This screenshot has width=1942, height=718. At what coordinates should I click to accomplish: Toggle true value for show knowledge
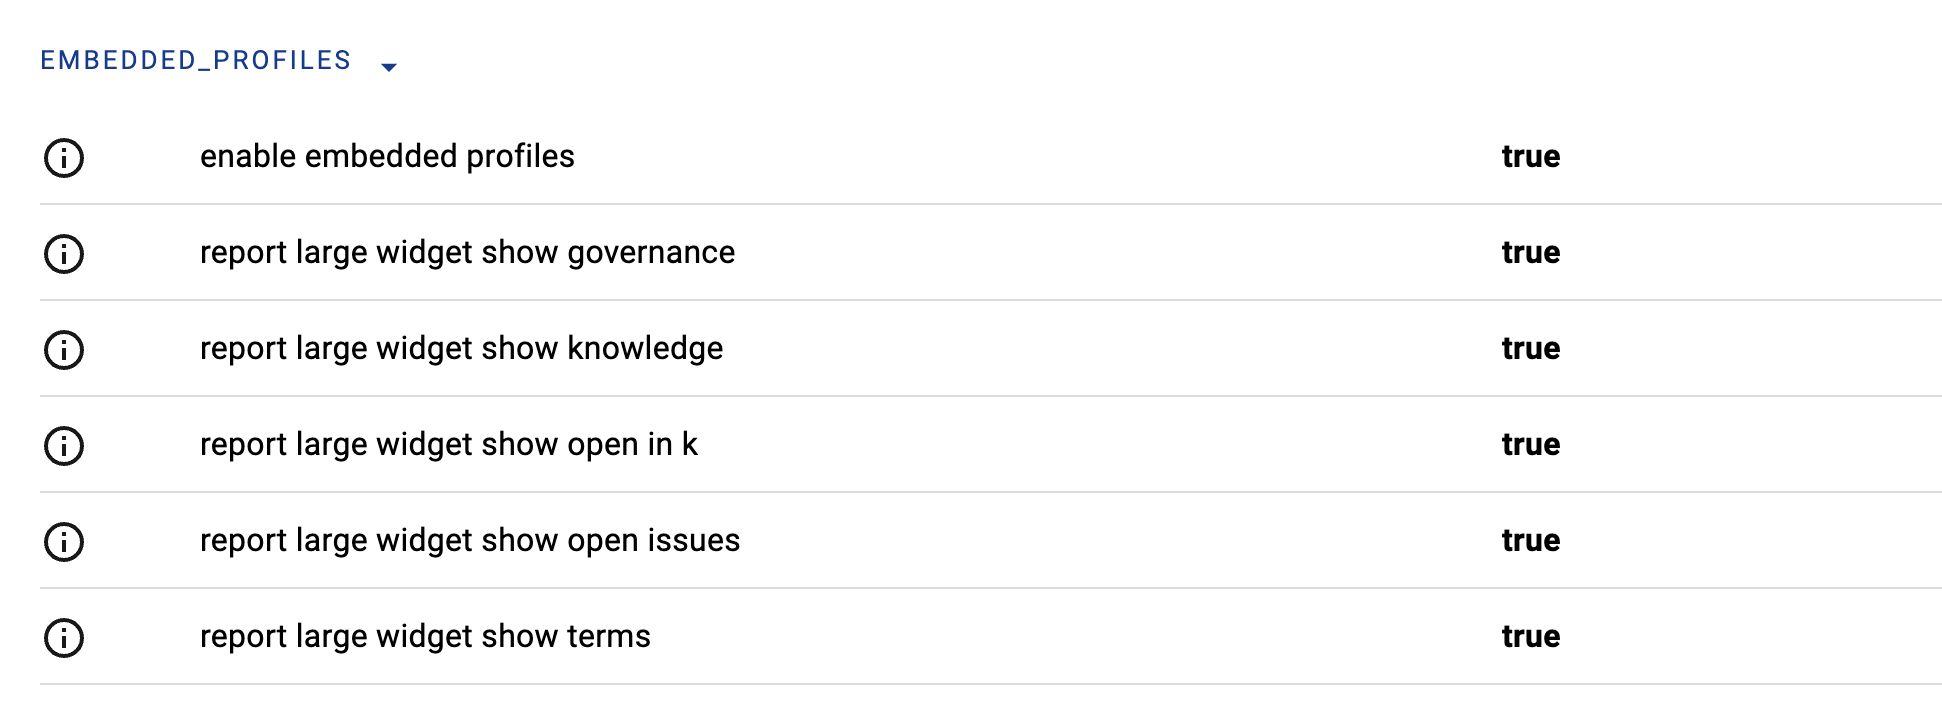[1530, 349]
